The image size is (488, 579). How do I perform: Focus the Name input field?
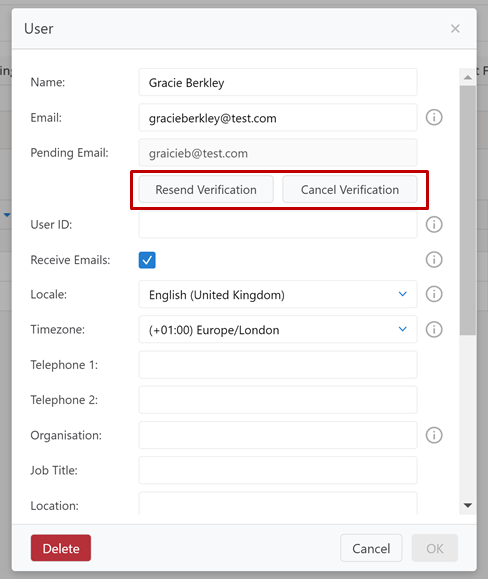[x=278, y=82]
